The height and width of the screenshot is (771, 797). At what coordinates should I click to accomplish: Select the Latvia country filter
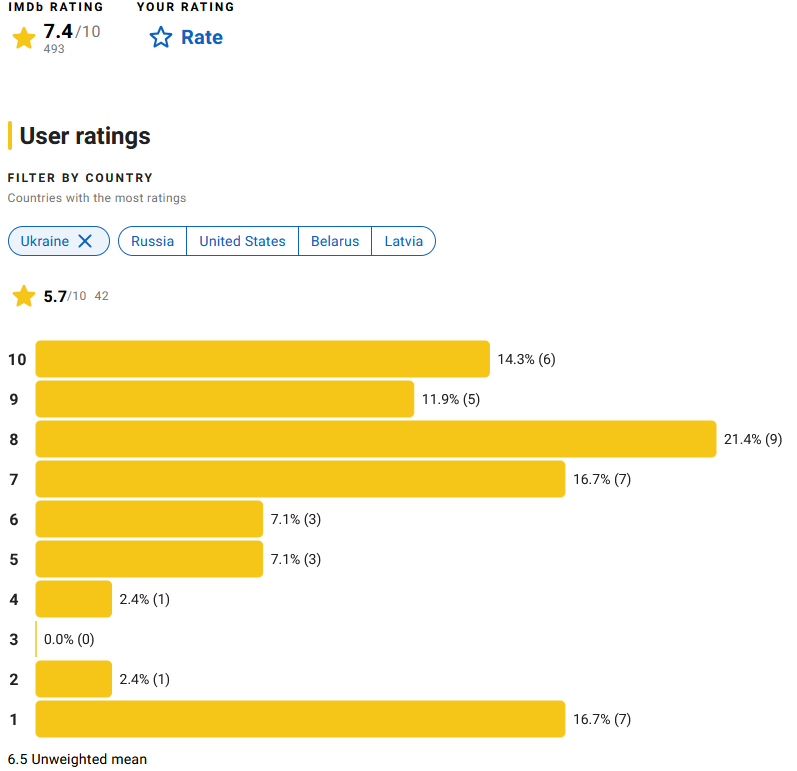pos(403,241)
